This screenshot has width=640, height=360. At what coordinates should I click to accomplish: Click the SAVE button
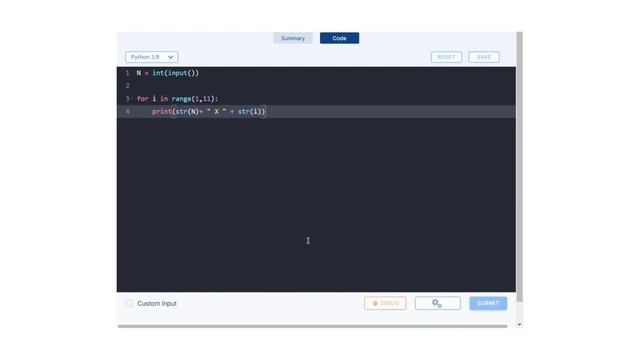[484, 57]
